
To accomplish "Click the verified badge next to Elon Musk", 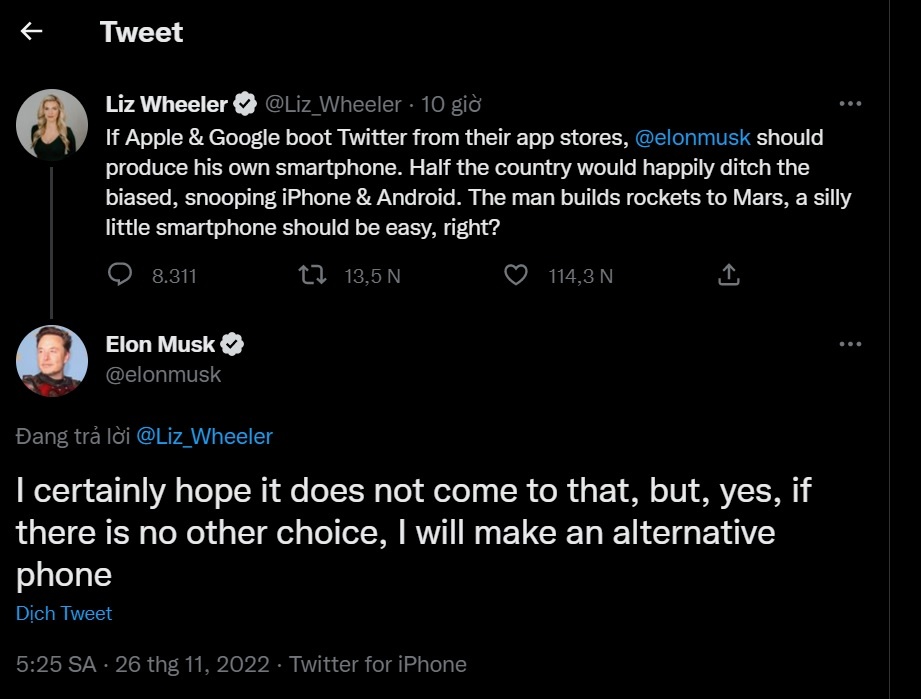I will 232,344.
